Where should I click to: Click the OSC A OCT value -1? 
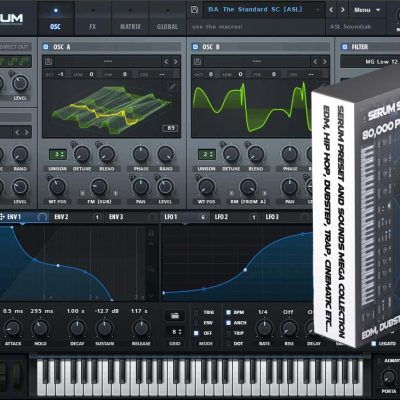pyautogui.click(x=60, y=74)
